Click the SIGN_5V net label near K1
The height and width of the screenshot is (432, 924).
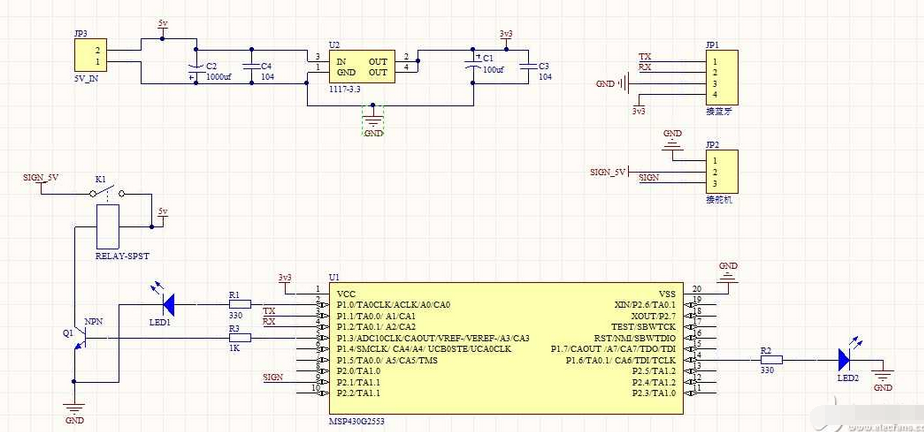tap(41, 177)
